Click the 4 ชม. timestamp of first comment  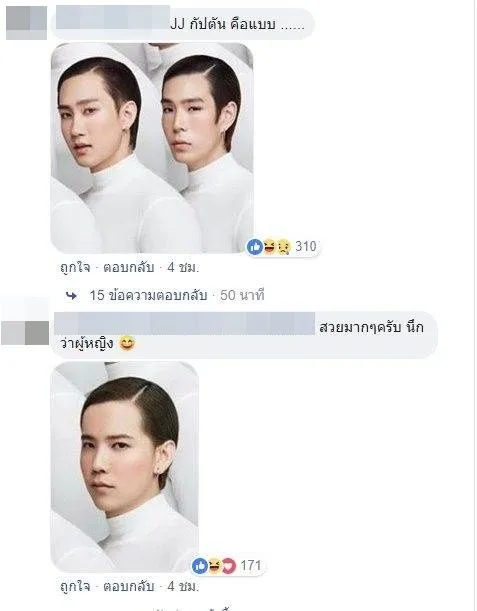pyautogui.click(x=183, y=268)
